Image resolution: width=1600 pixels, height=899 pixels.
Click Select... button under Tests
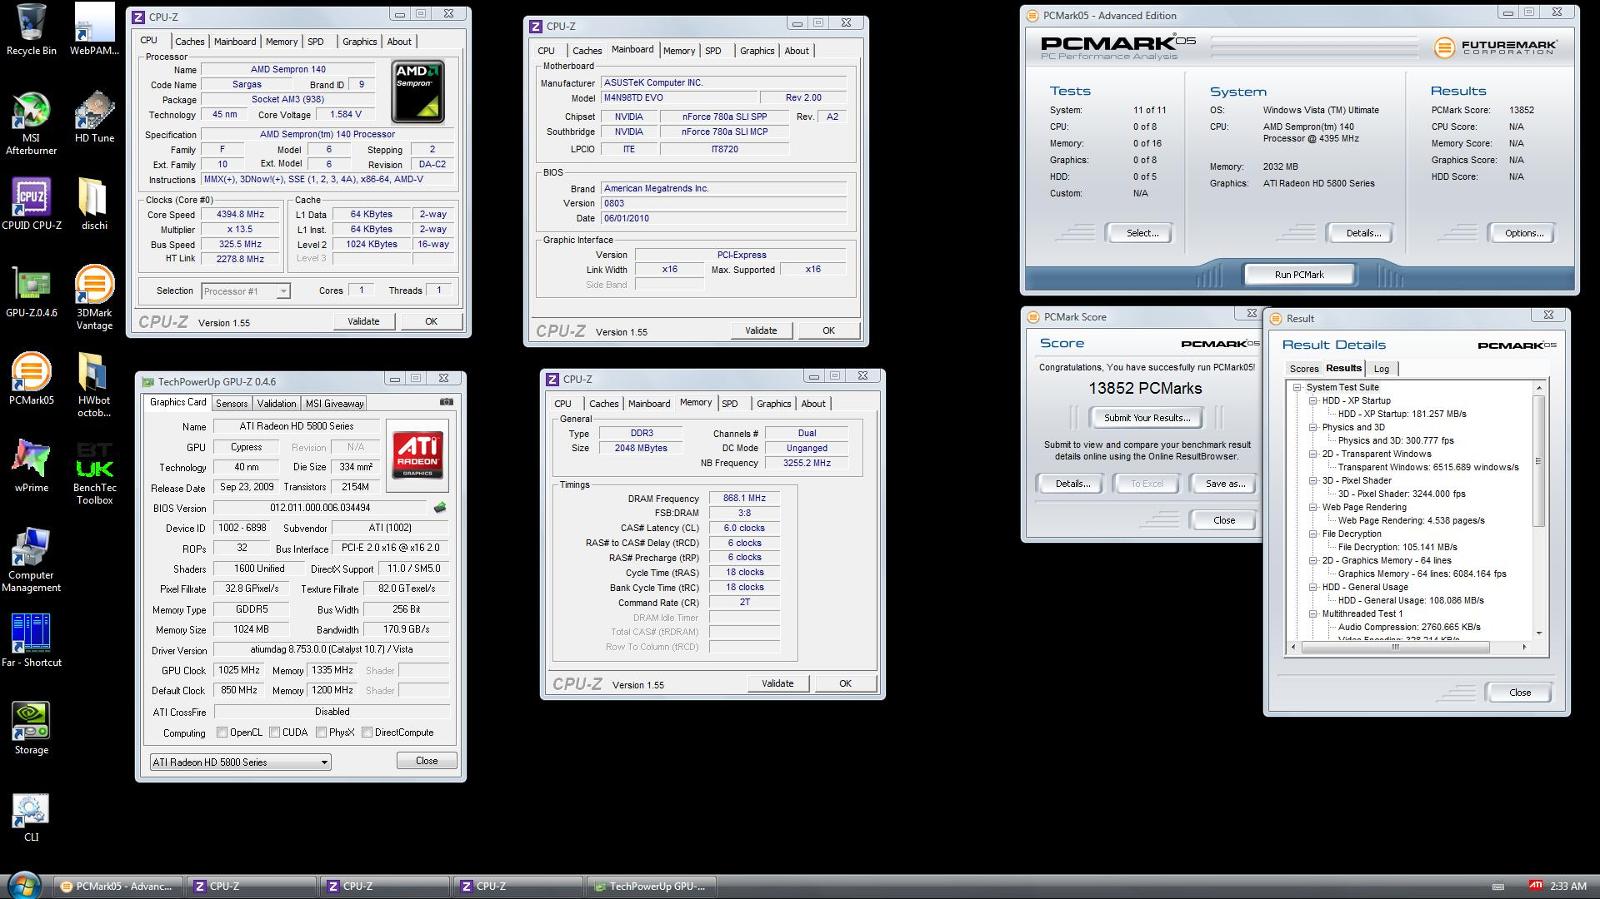click(x=1142, y=233)
